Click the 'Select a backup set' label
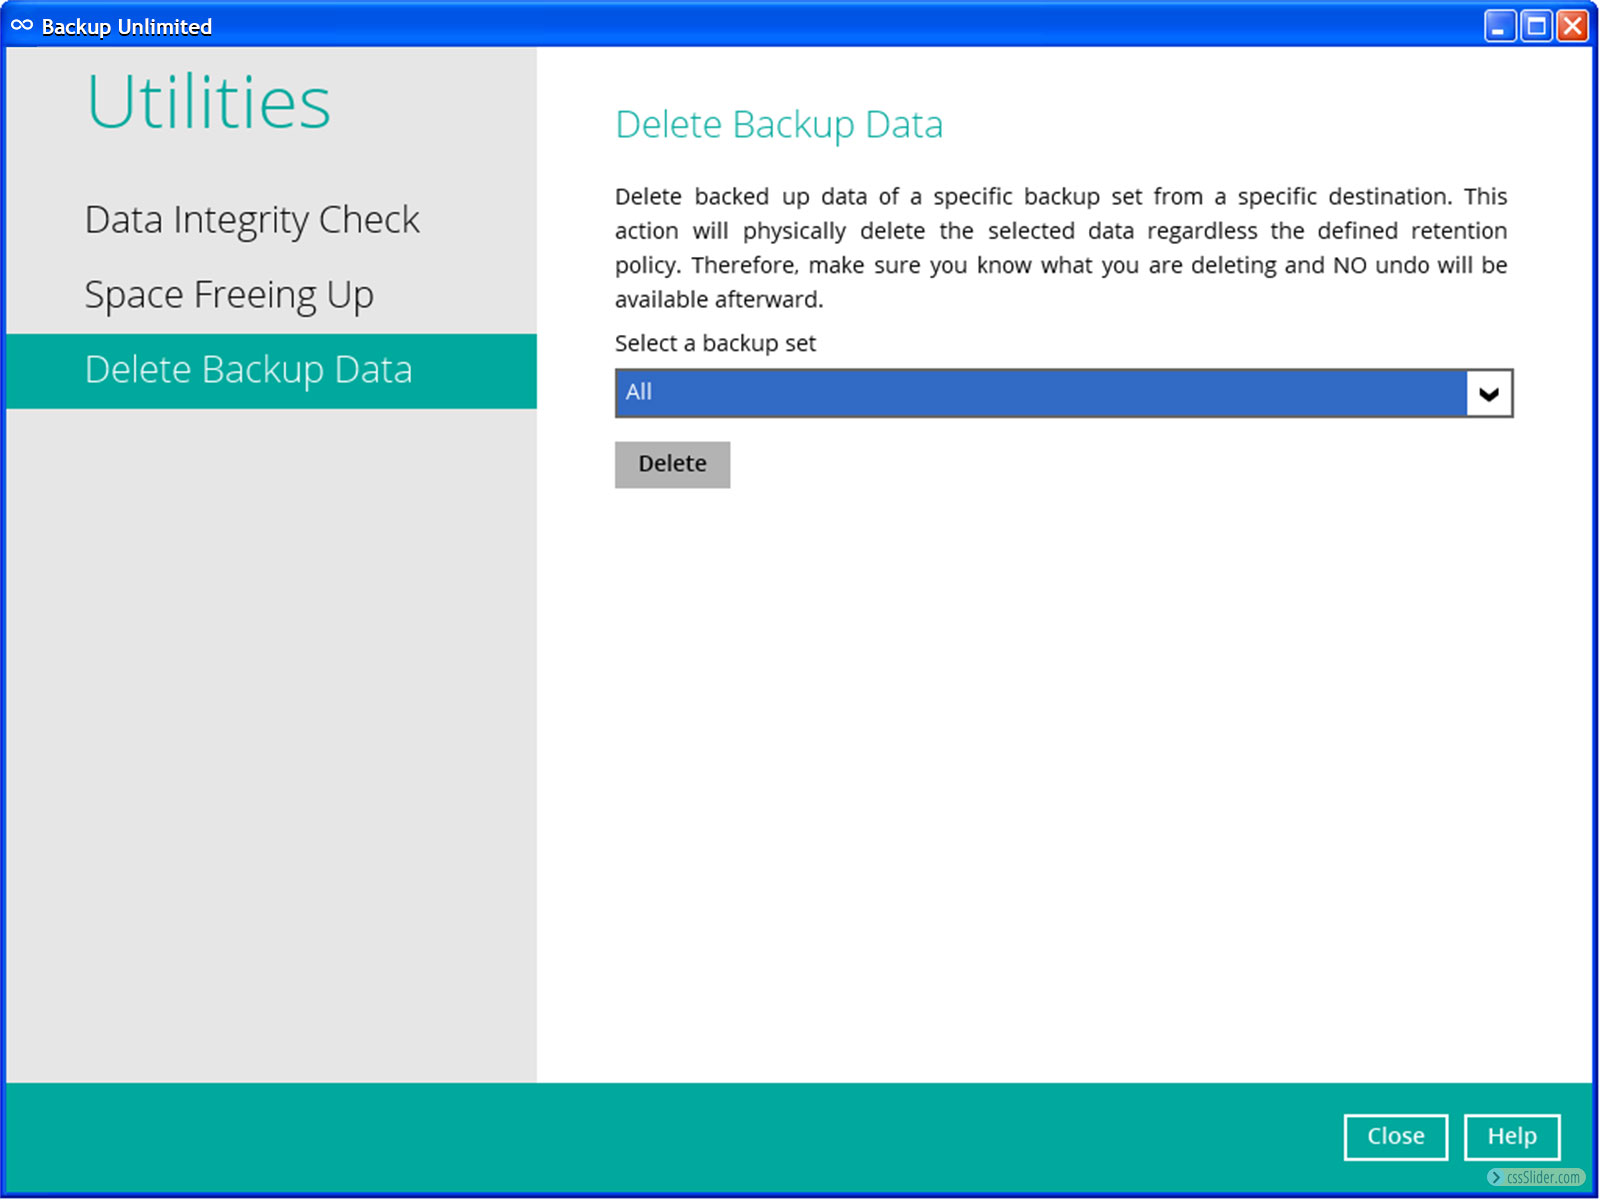1600x1200 pixels. point(715,343)
